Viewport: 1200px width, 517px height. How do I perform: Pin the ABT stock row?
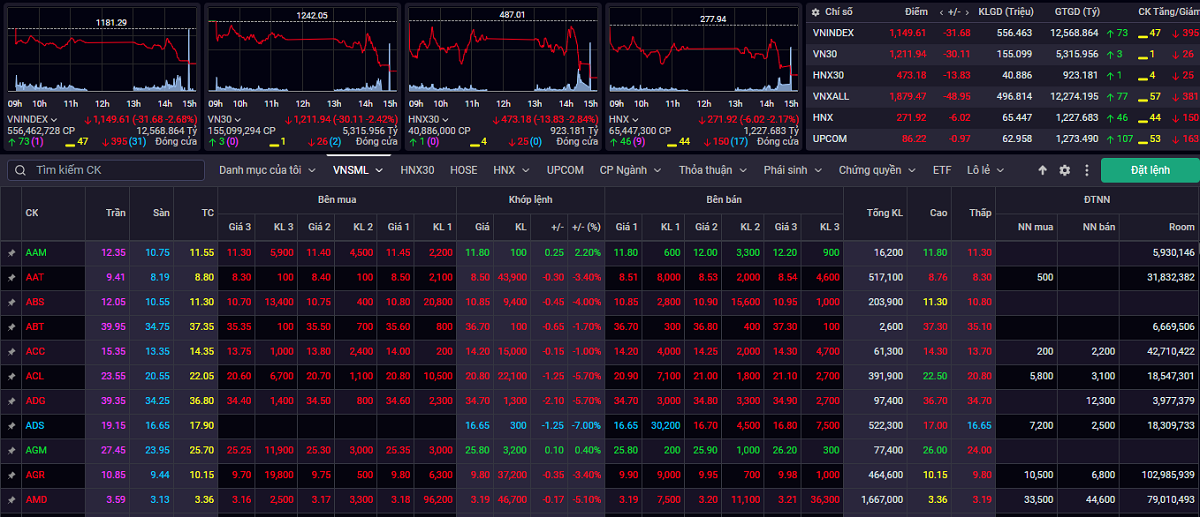tap(11, 326)
